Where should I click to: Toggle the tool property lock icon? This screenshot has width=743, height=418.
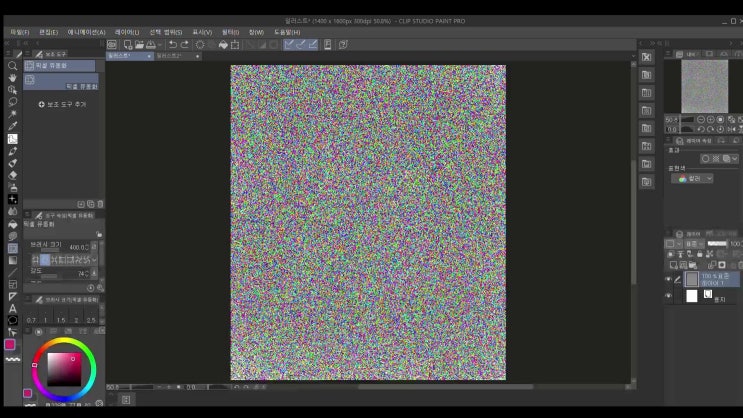99,234
